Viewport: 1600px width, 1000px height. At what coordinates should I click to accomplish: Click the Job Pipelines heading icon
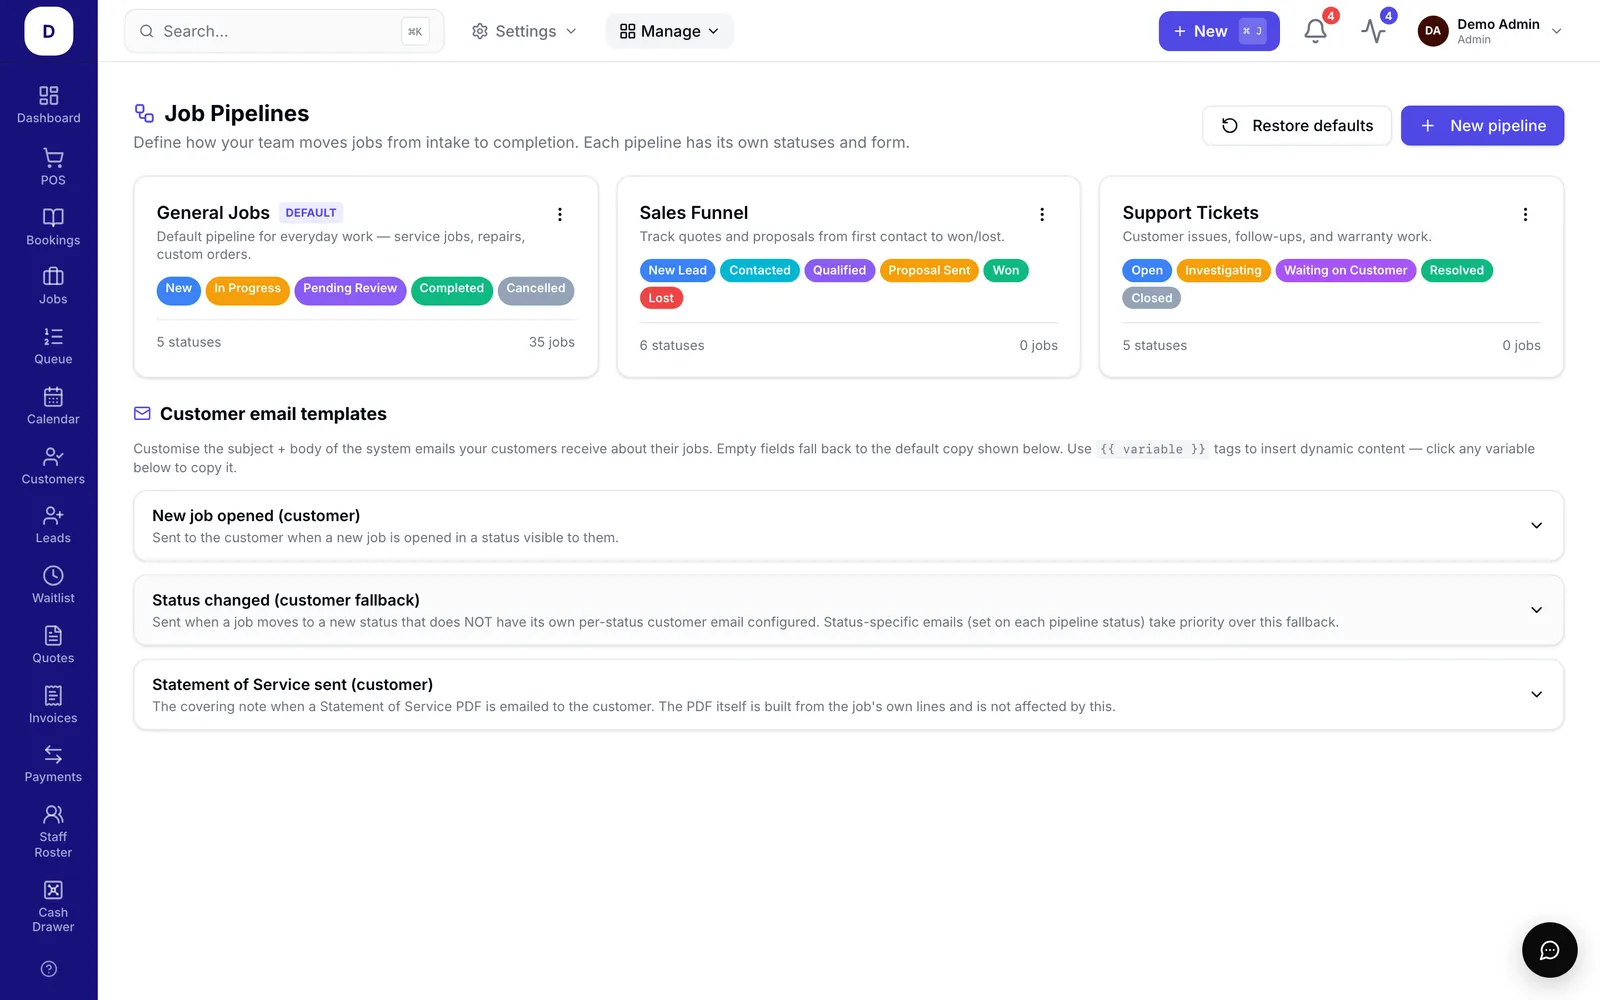pos(144,114)
